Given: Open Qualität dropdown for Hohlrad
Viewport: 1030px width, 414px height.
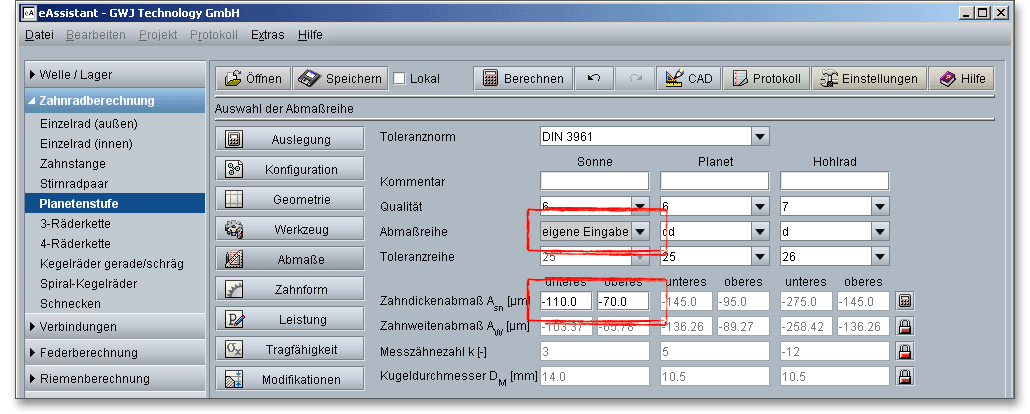Looking at the screenshot, I should [x=880, y=206].
